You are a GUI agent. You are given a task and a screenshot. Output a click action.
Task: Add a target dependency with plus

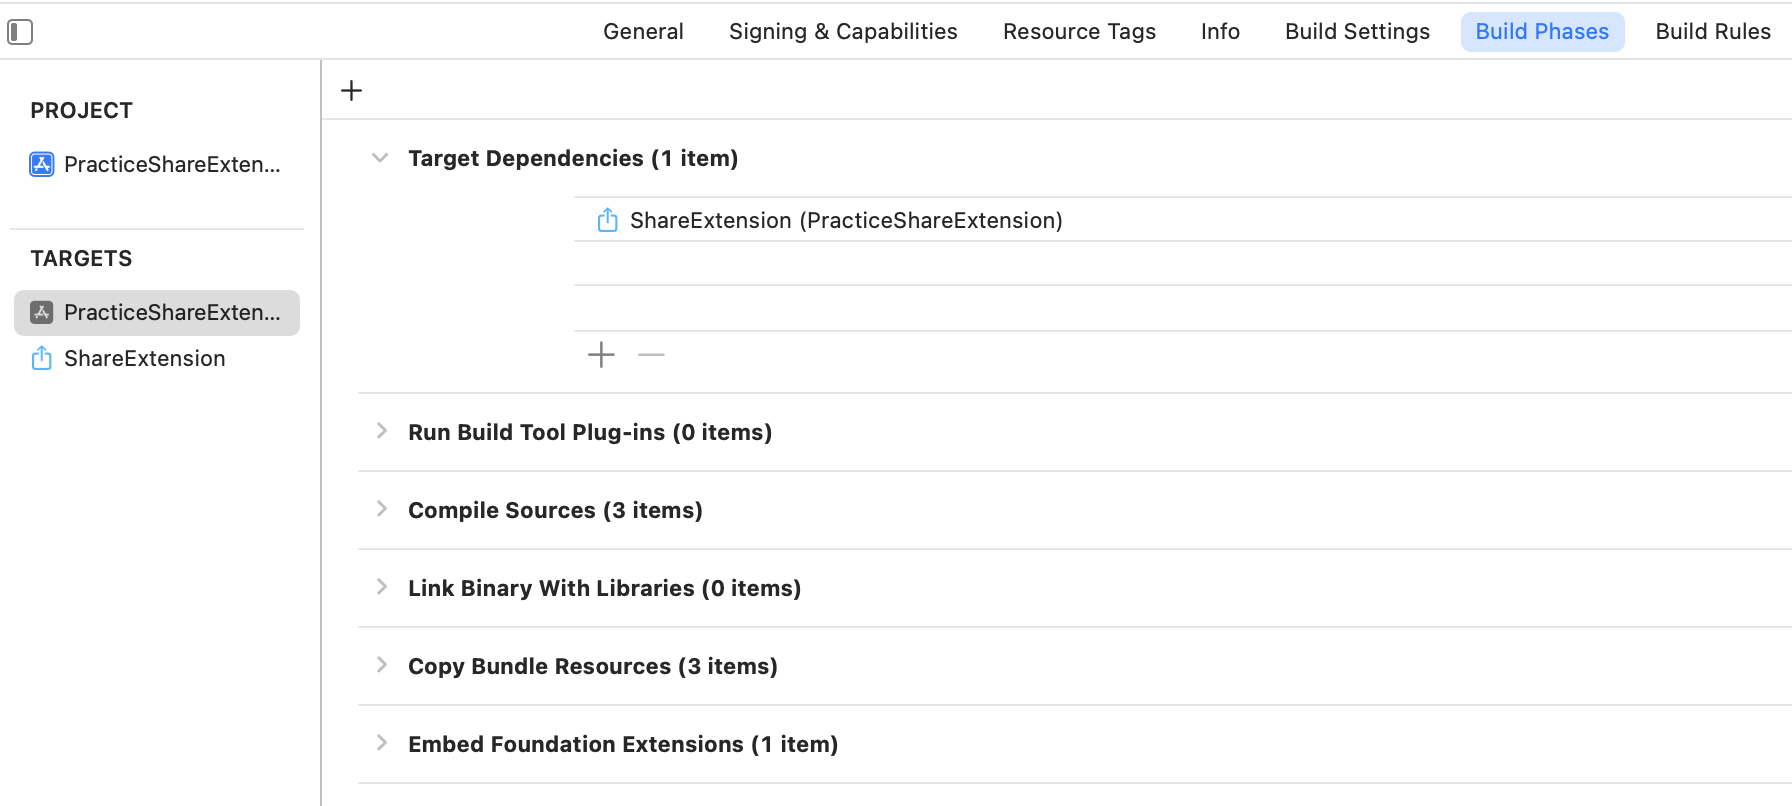[601, 355]
